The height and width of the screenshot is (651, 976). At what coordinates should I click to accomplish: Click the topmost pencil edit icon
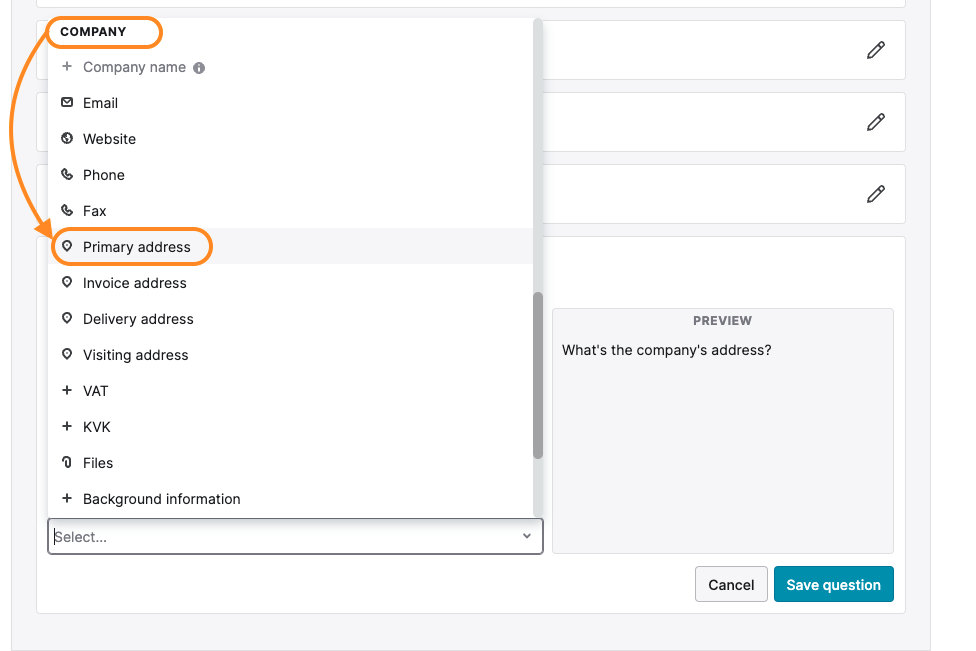coord(876,50)
